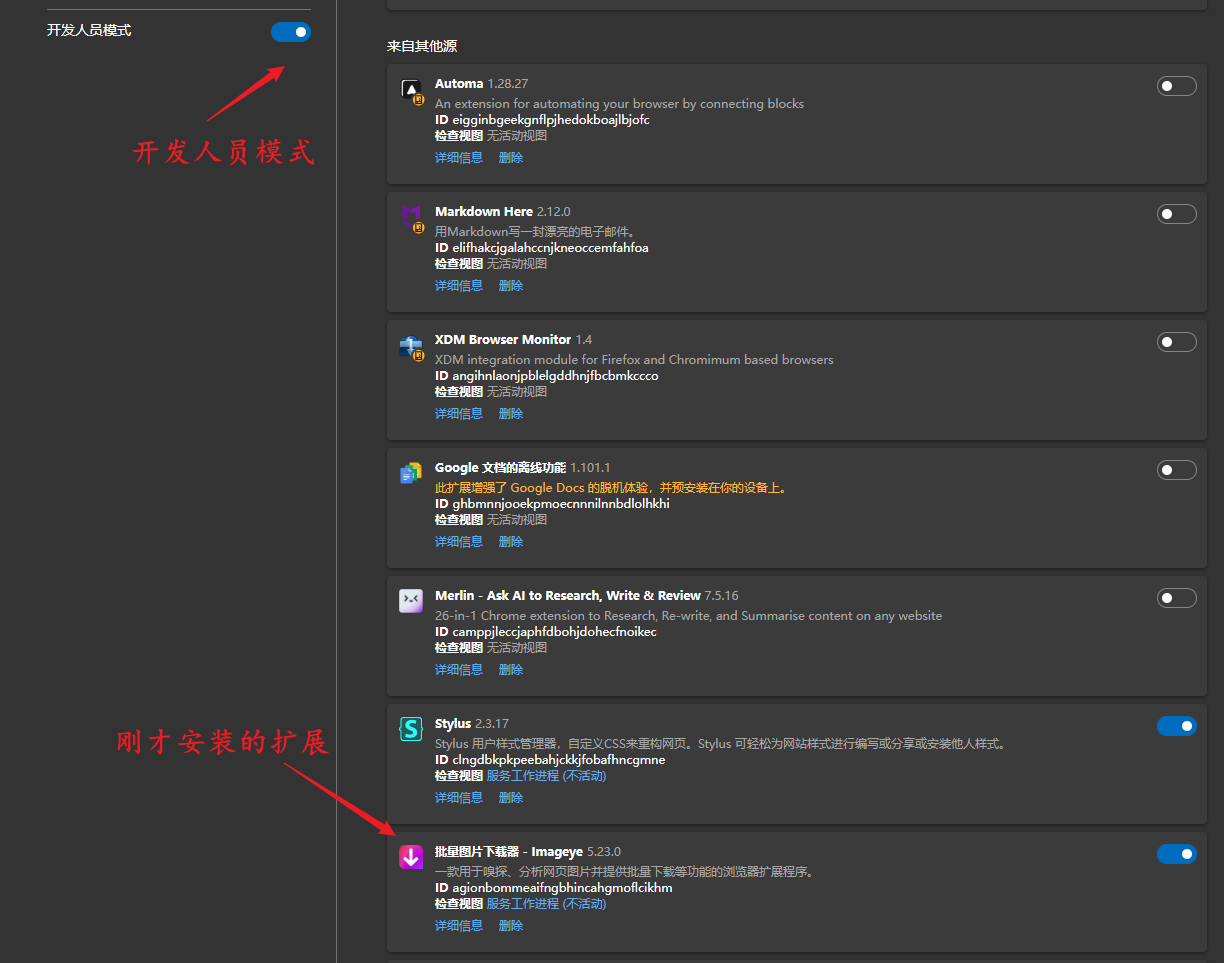Click 删除 to remove Automa
This screenshot has width=1224, height=963.
pos(511,158)
